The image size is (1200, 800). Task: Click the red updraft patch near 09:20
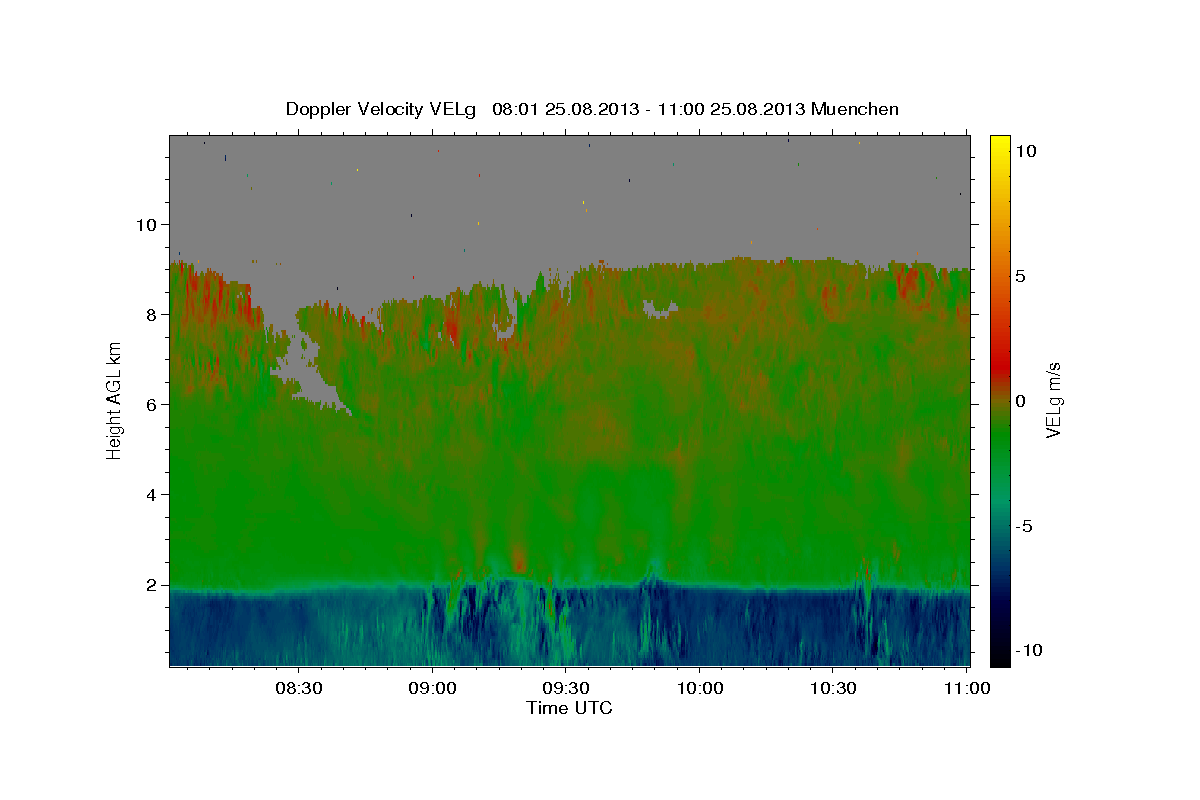(x=518, y=559)
